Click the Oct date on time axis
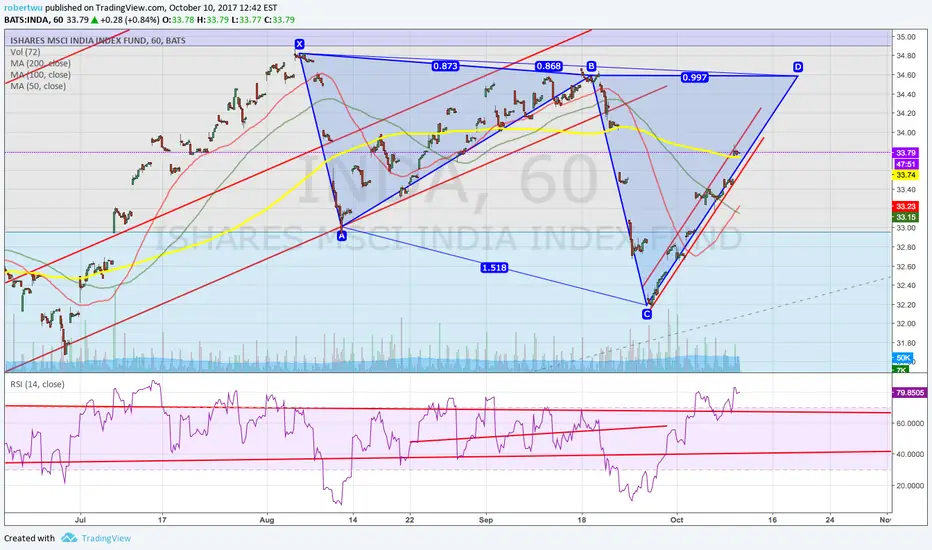 [x=676, y=520]
